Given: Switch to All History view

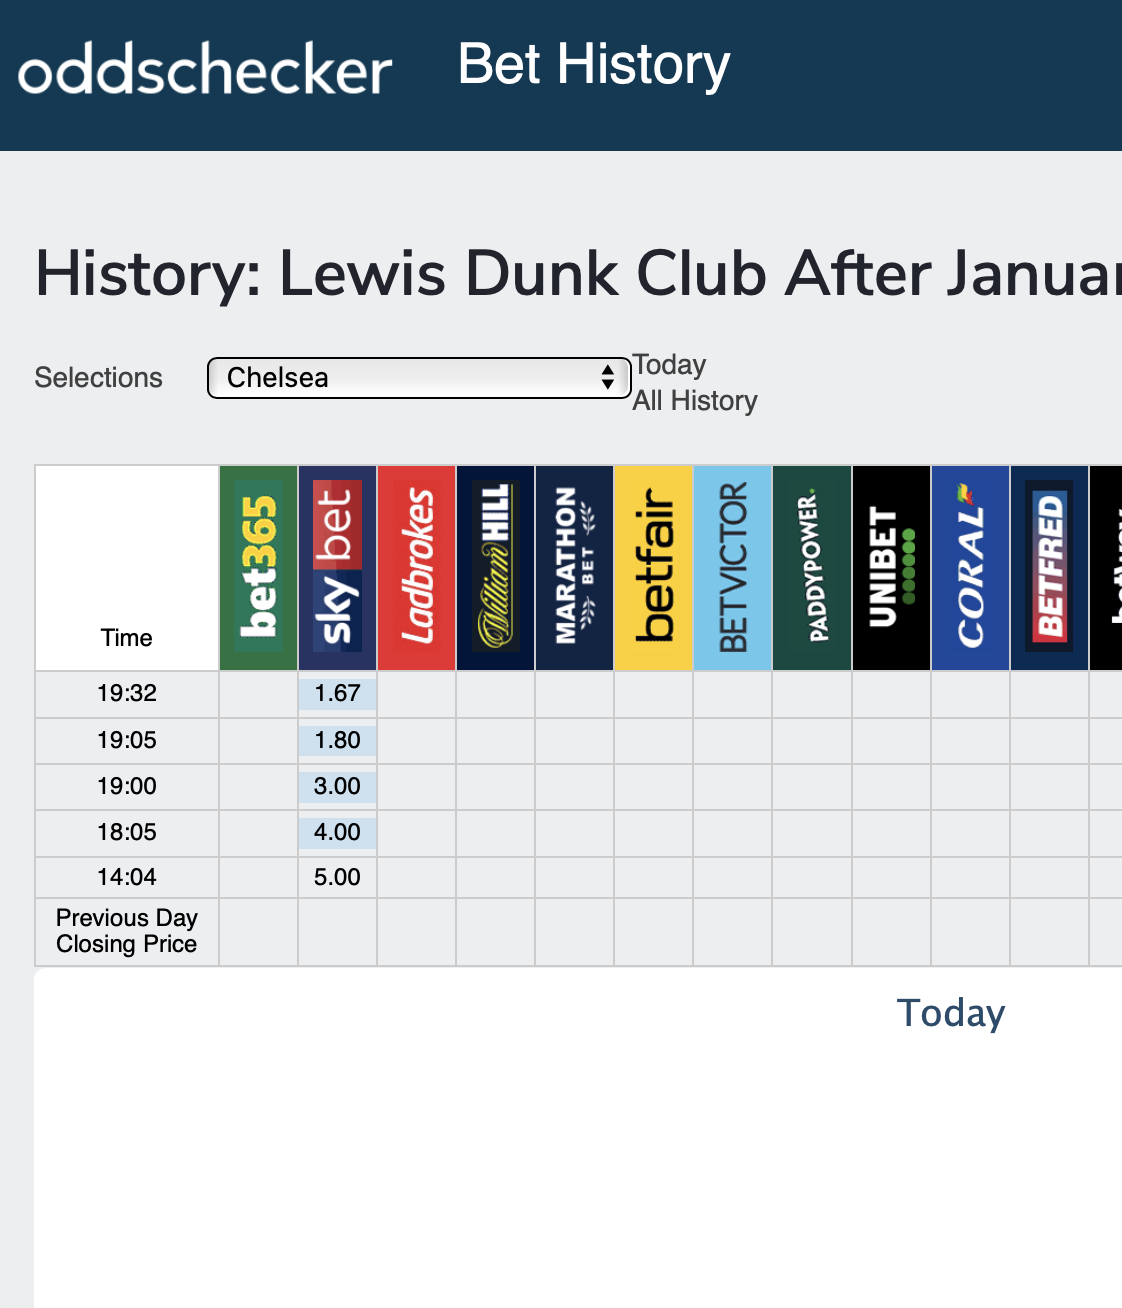Looking at the screenshot, I should point(695,401).
